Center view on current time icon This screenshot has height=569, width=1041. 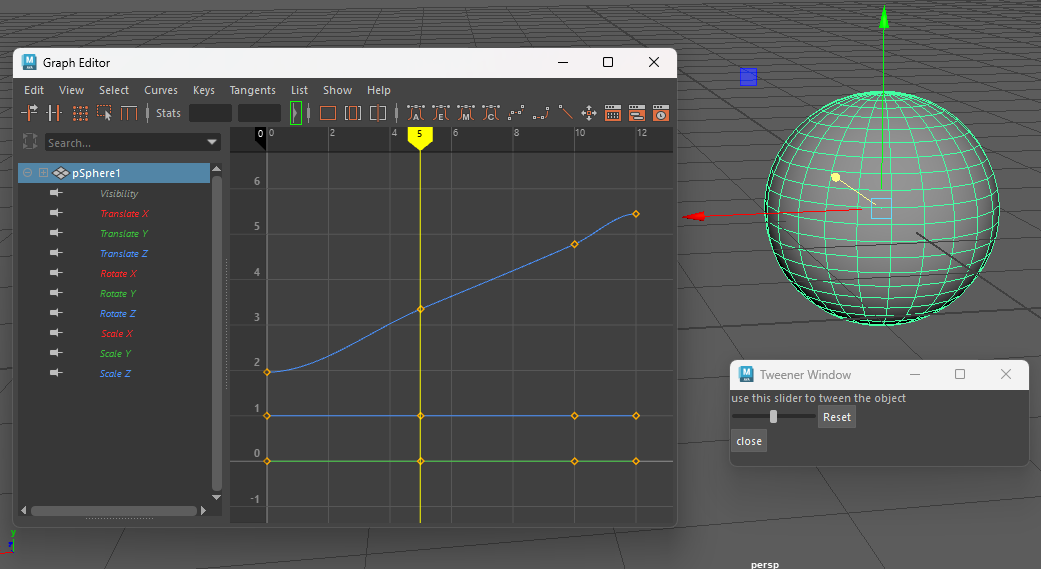(x=378, y=113)
